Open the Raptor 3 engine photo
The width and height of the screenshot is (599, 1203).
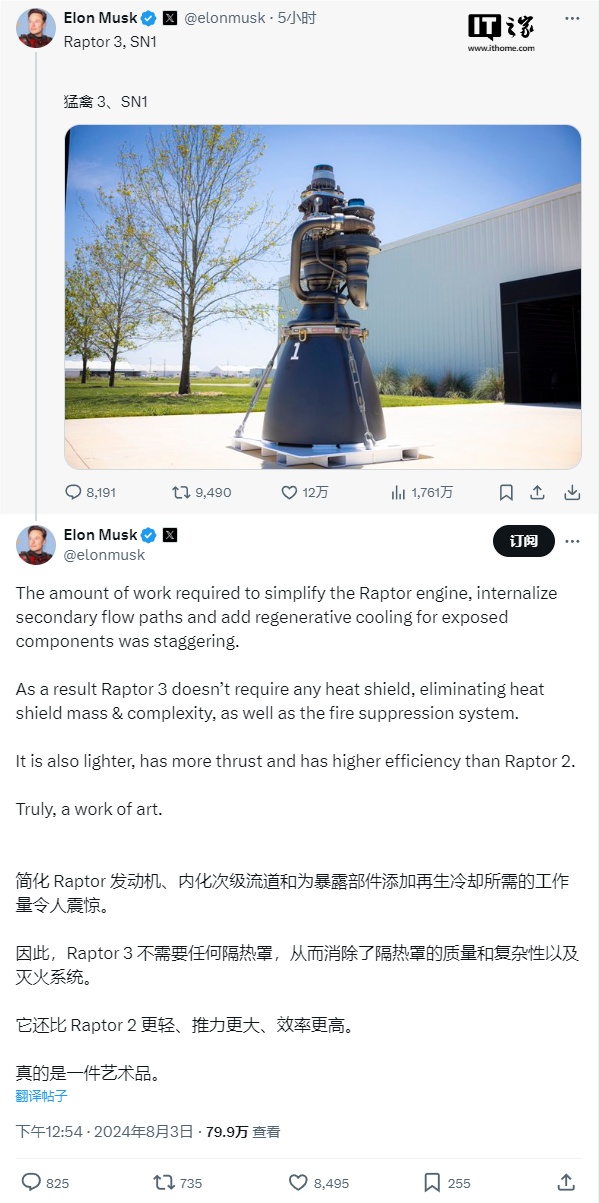322,297
